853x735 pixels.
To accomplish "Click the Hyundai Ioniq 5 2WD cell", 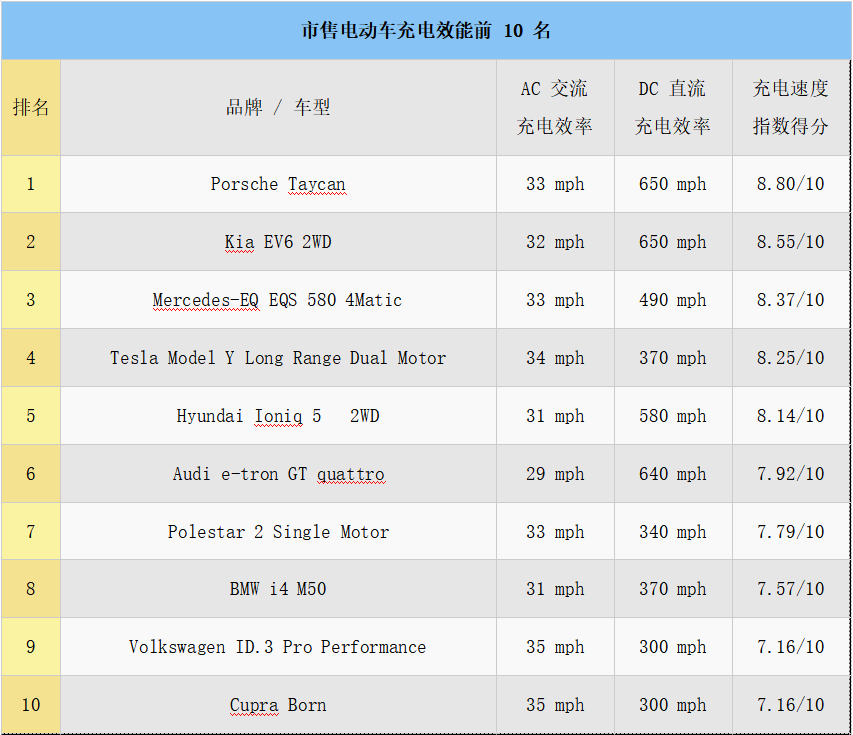I will 278,416.
